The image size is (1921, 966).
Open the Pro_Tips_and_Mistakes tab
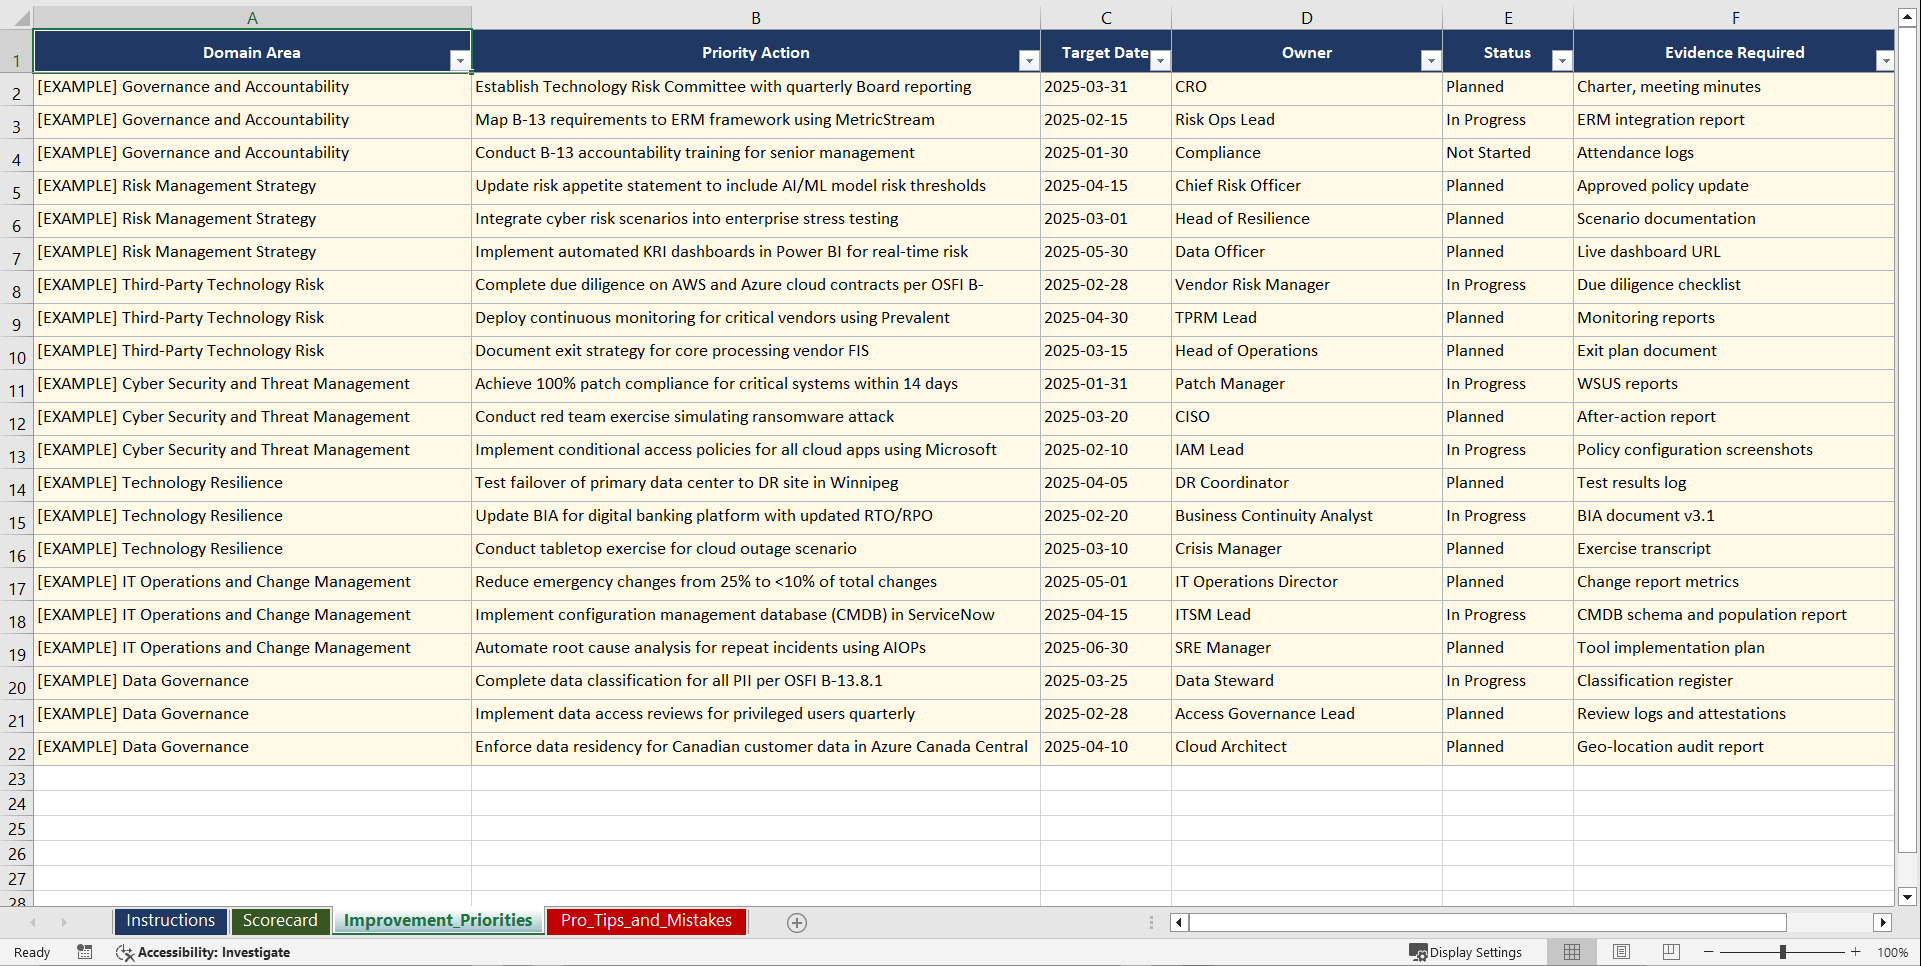(645, 921)
